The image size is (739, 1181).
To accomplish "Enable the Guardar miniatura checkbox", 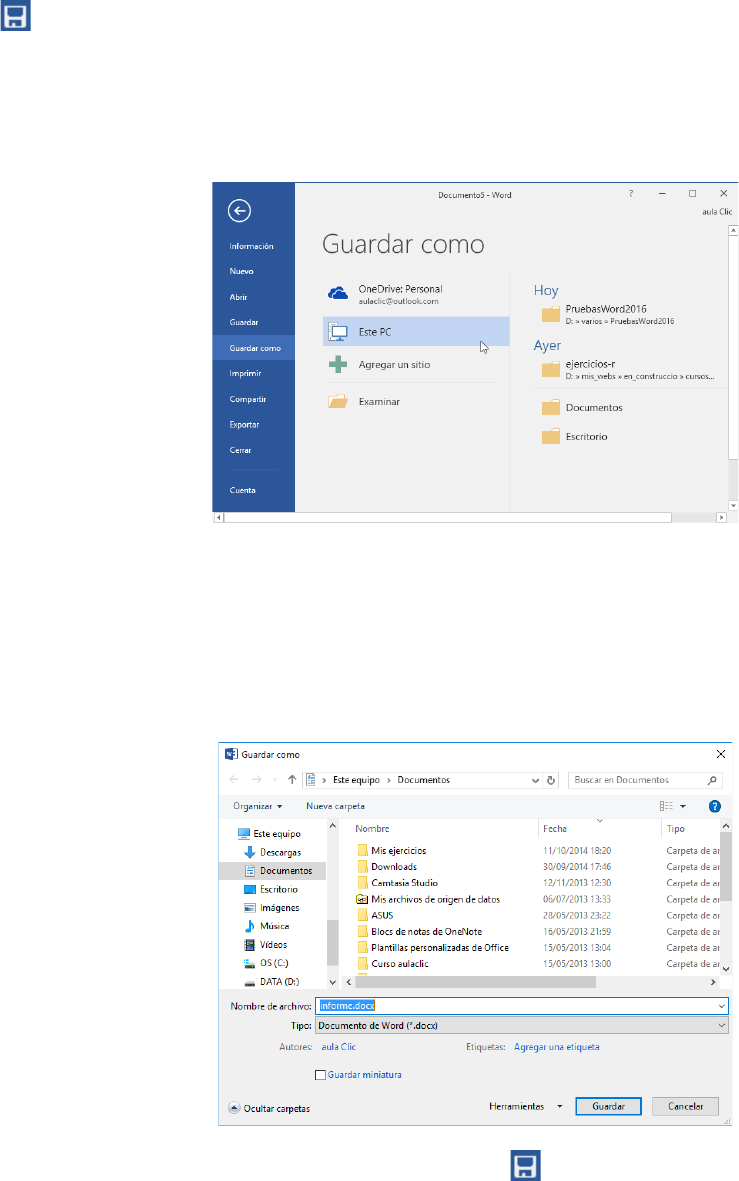I will click(320, 1075).
